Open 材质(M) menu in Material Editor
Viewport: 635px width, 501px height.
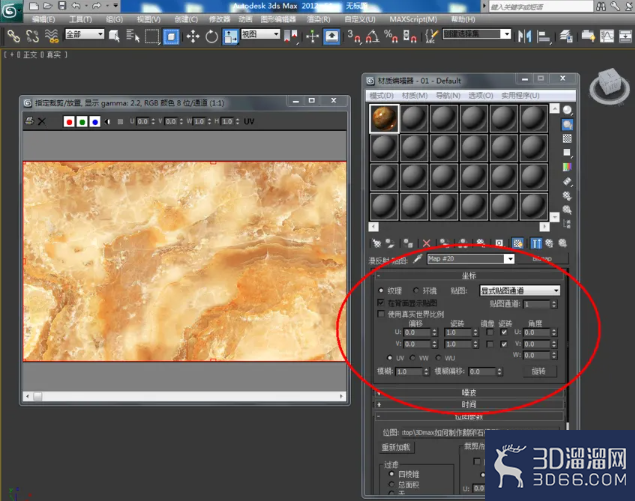415,96
